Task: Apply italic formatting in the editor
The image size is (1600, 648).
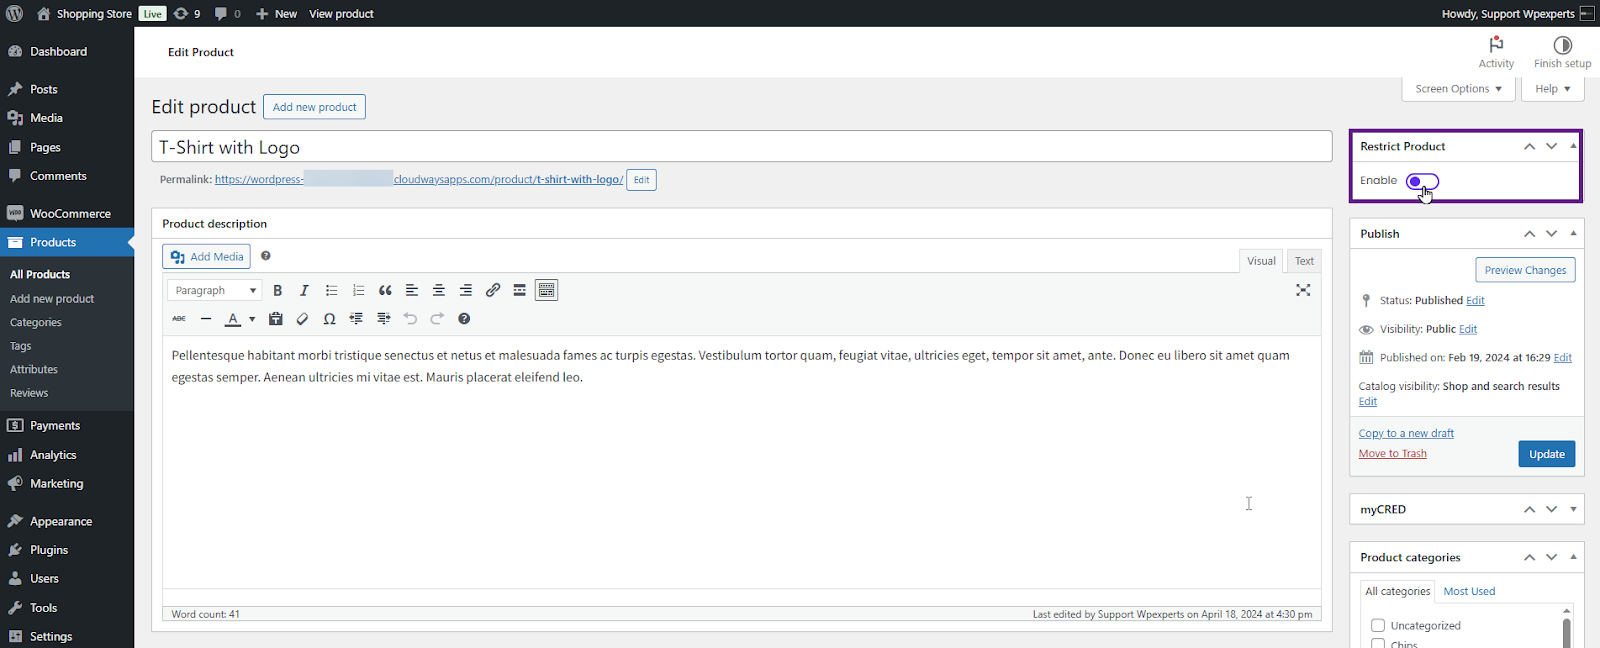Action: (x=304, y=290)
